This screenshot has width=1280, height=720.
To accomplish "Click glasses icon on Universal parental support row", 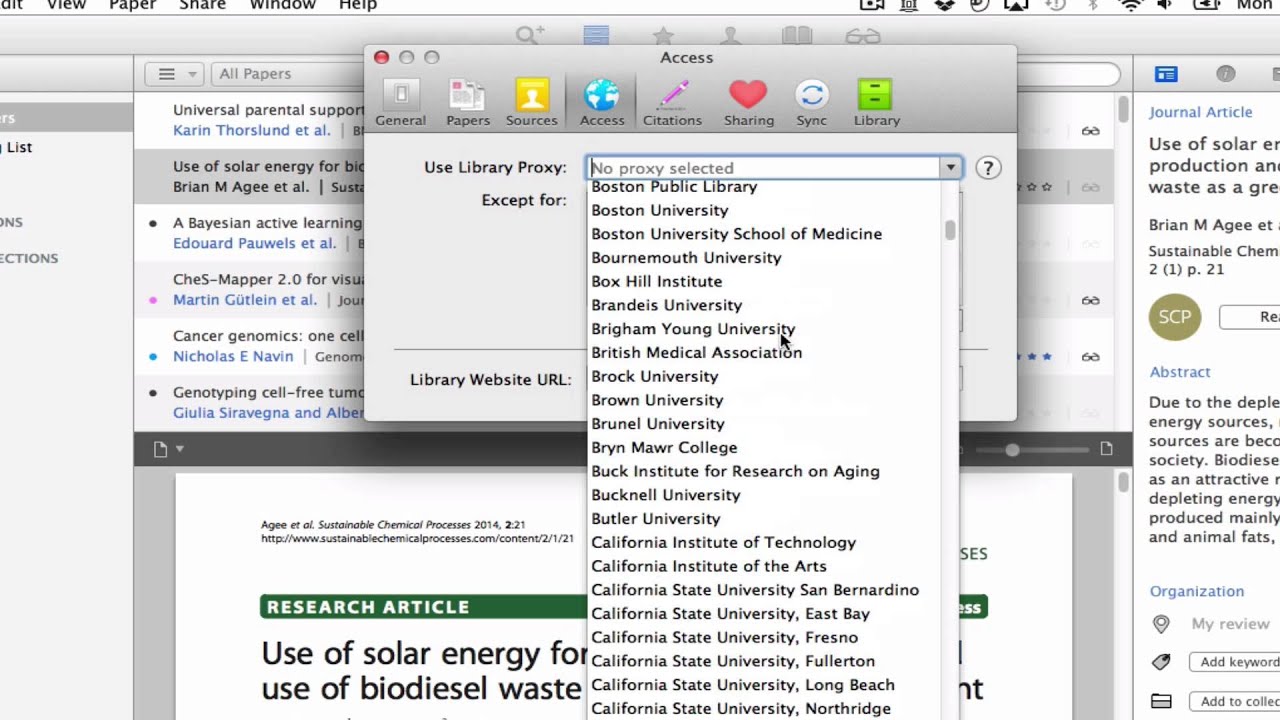I will click(x=1091, y=131).
